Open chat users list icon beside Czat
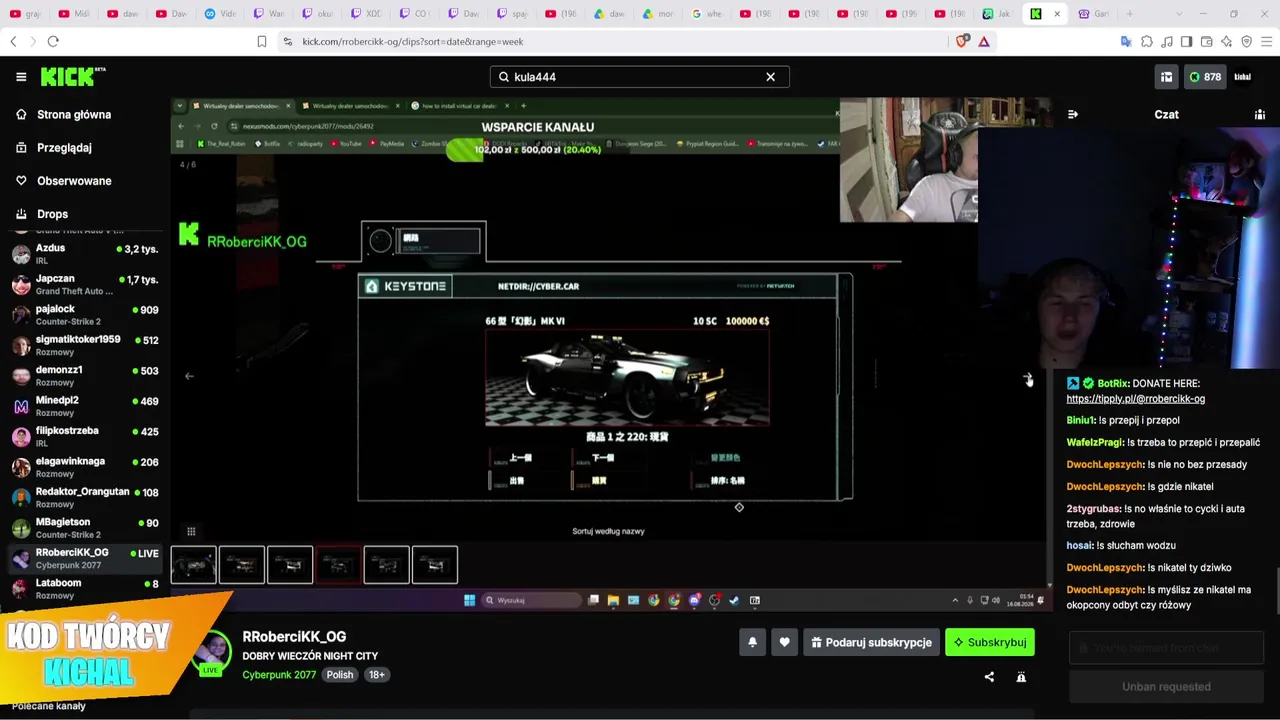 click(x=1259, y=114)
